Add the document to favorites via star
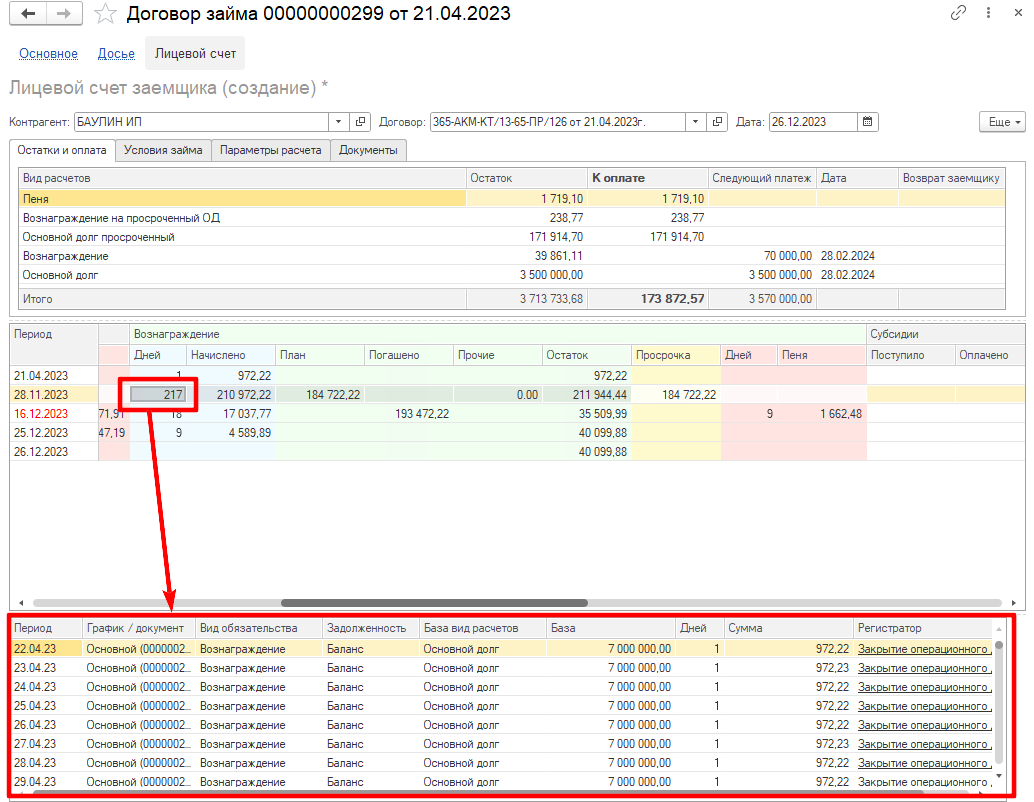 [x=106, y=13]
